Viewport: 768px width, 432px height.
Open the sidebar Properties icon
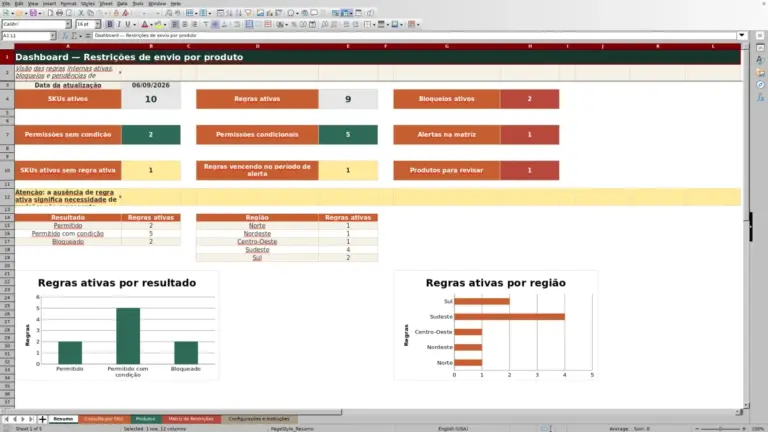pyautogui.click(x=760, y=48)
